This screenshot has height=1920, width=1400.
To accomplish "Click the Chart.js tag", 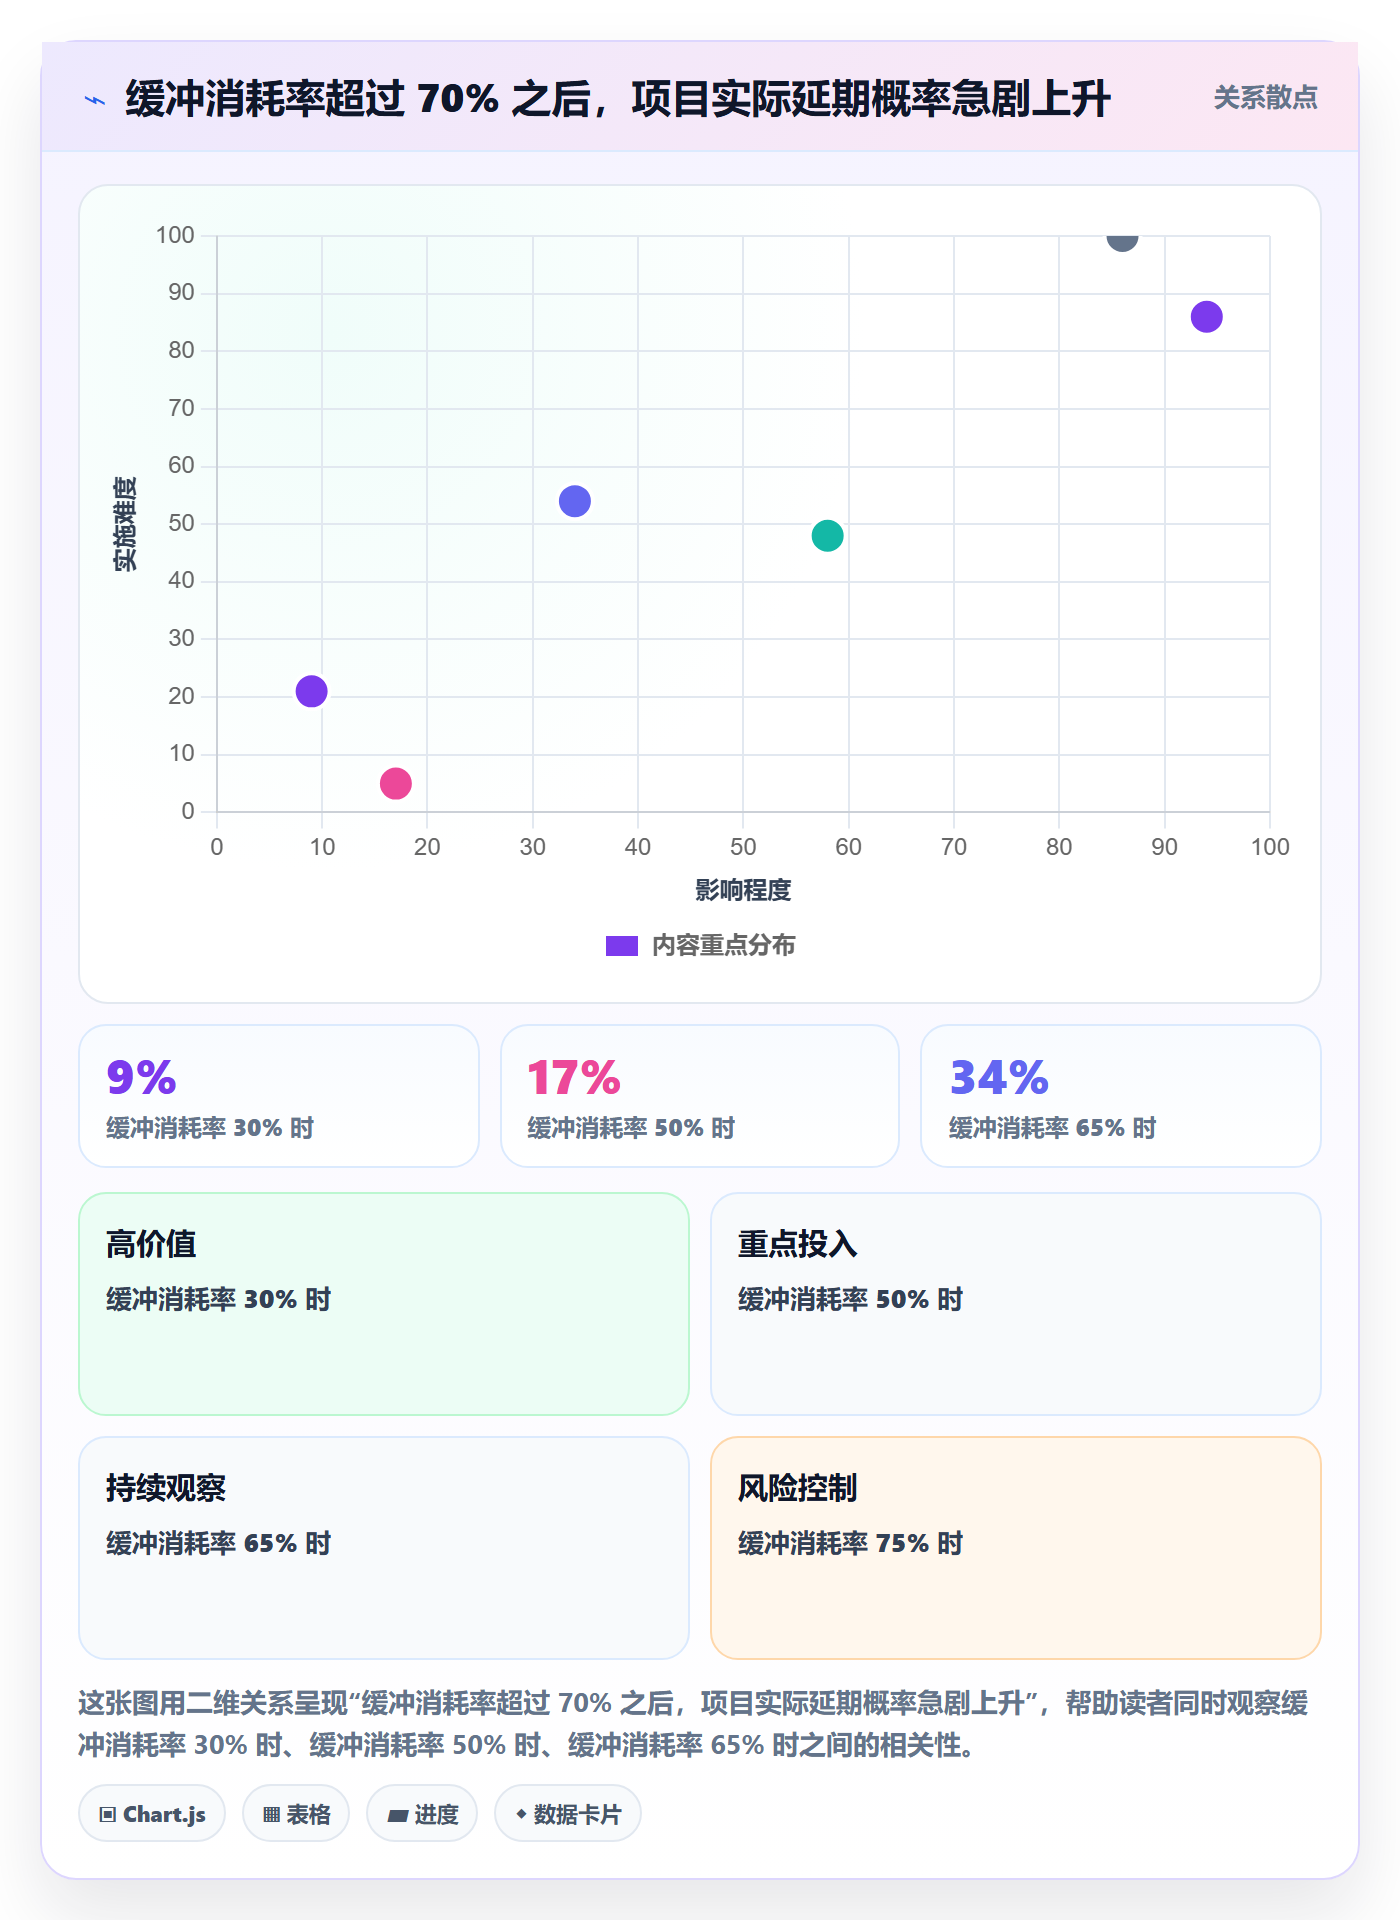I will click(152, 1814).
